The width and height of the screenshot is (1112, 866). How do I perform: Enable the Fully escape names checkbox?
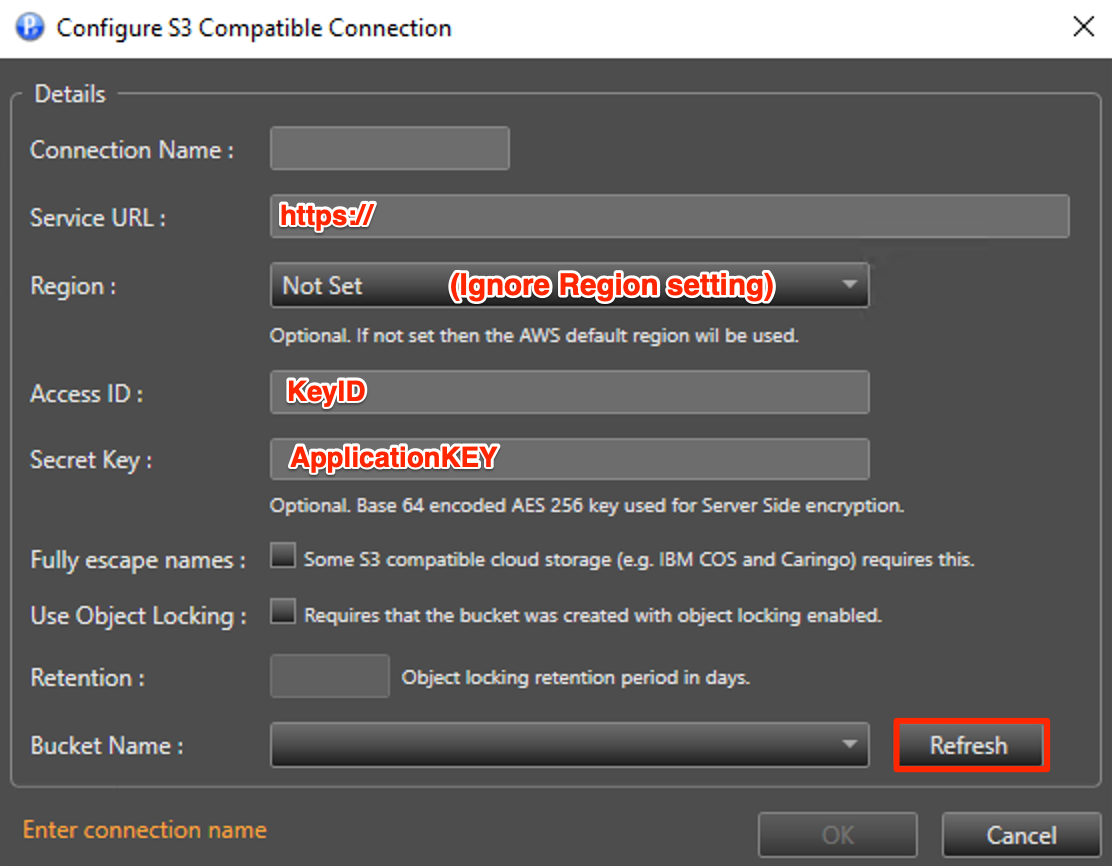click(283, 555)
